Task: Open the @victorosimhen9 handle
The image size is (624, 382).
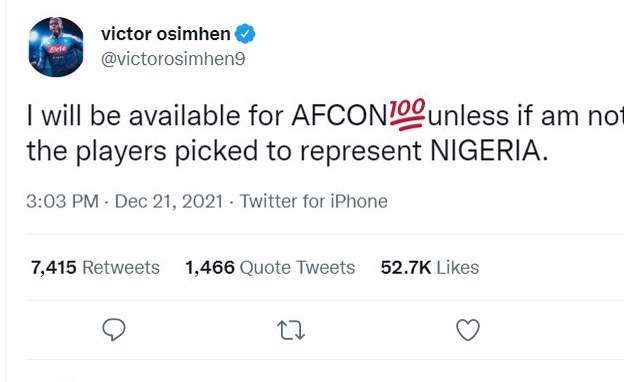Action: click(173, 59)
